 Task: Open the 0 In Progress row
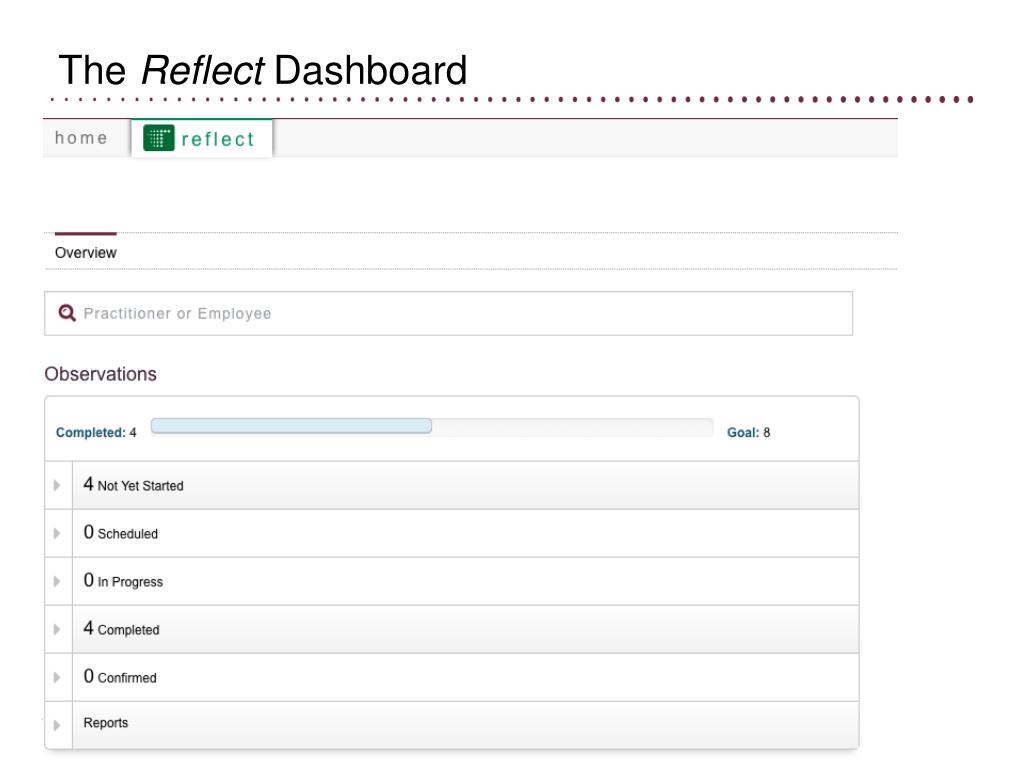[465, 581]
